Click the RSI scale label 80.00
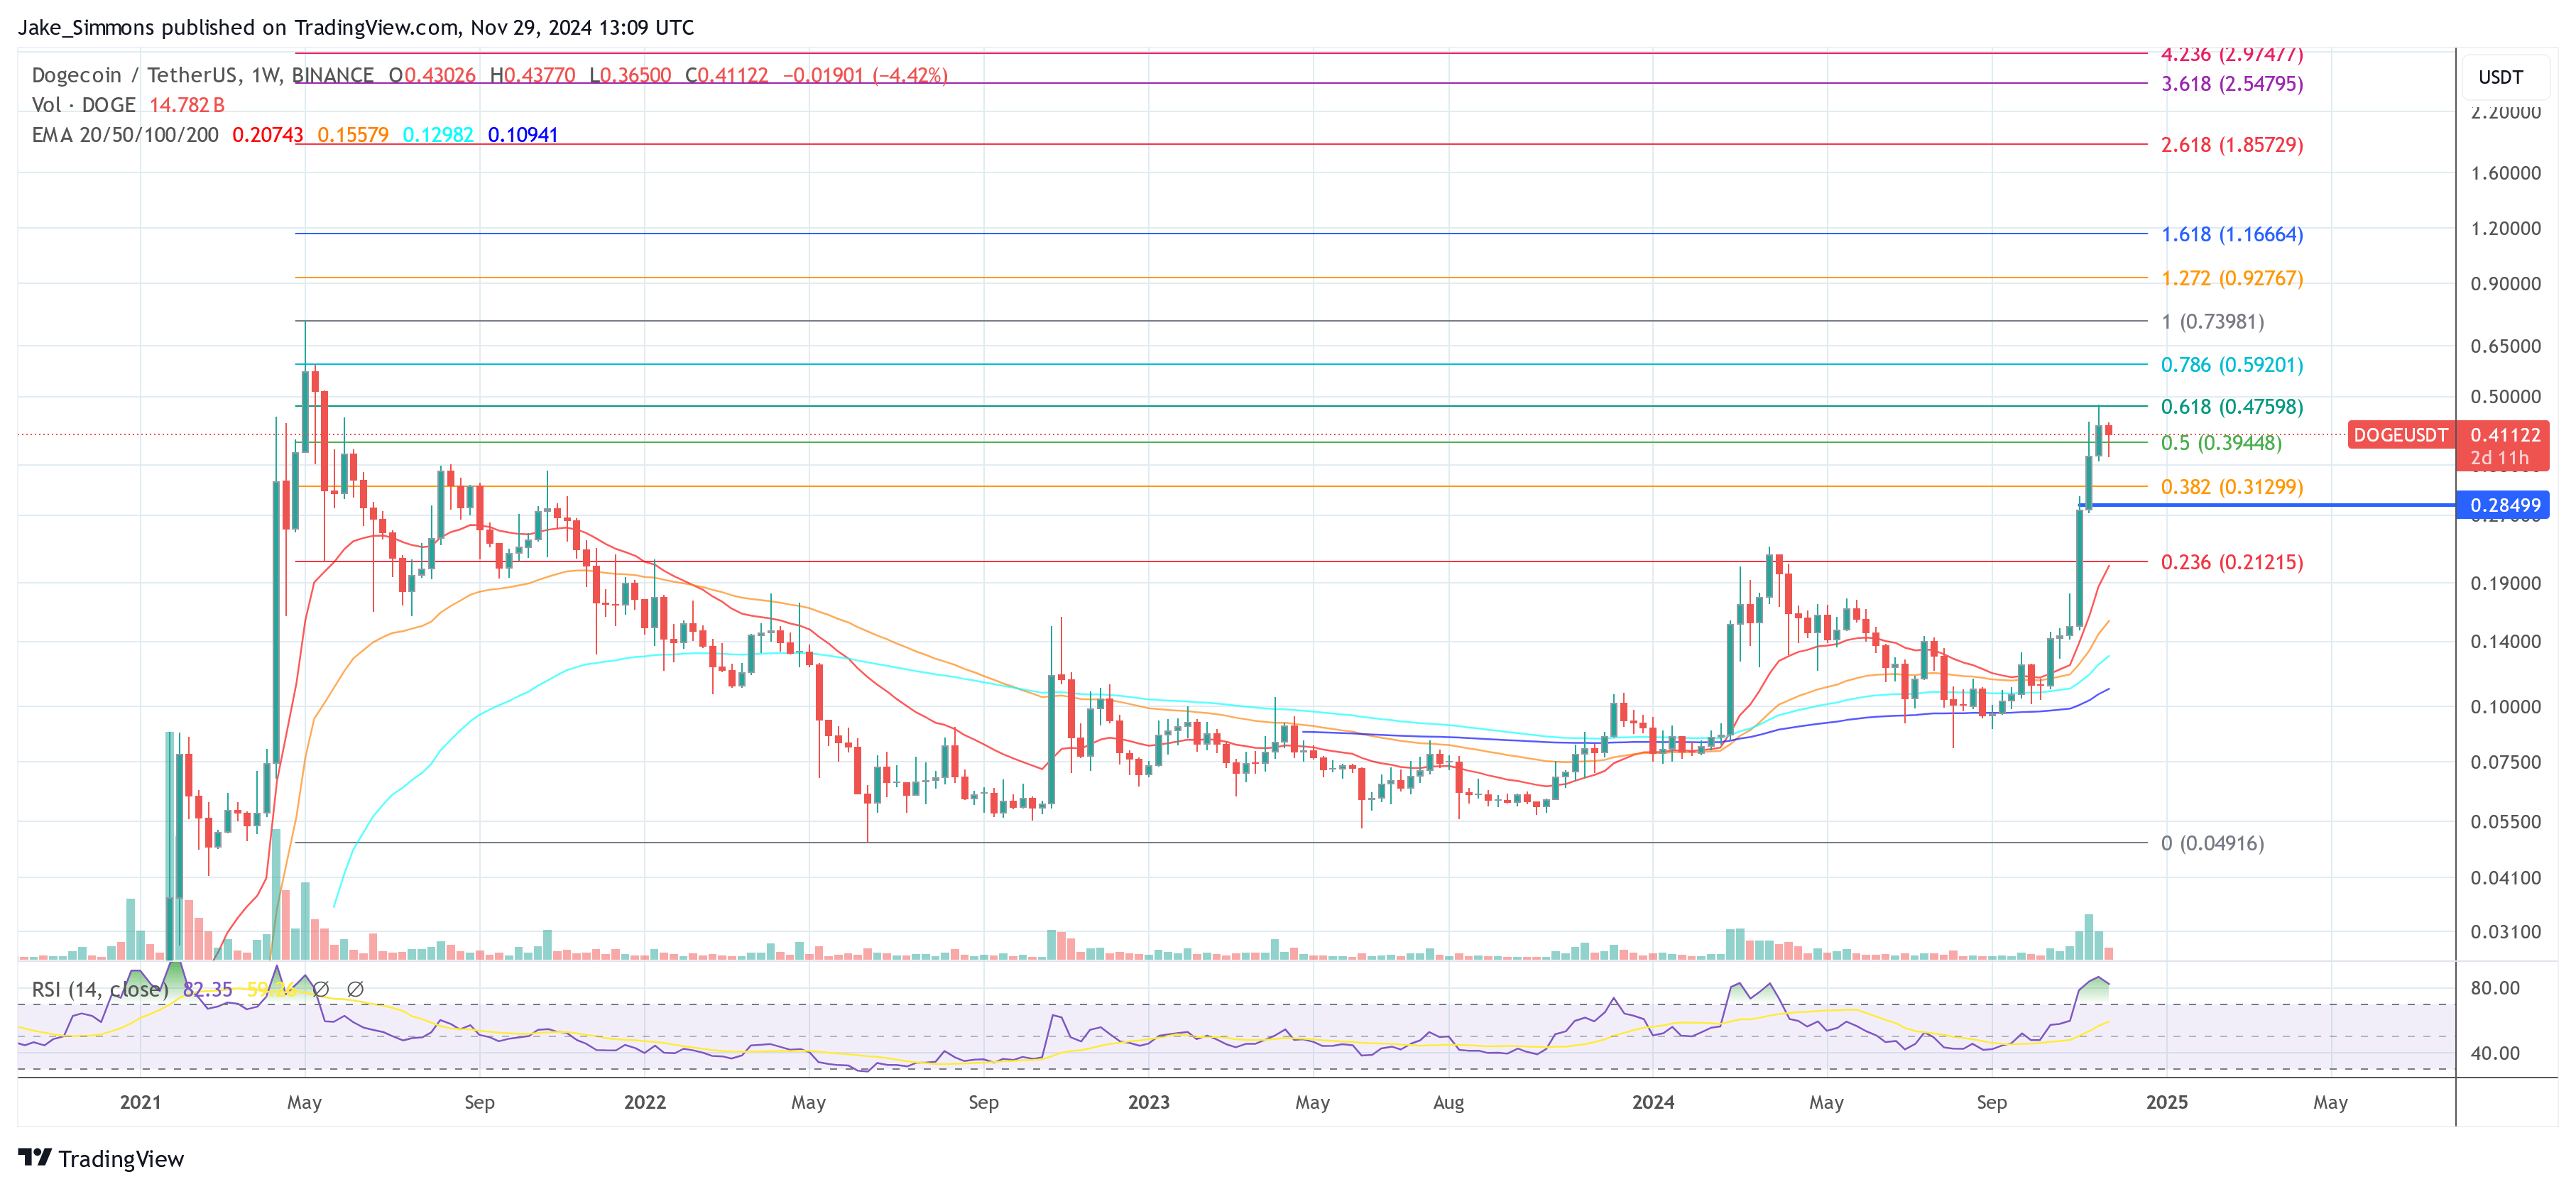 [x=2495, y=988]
